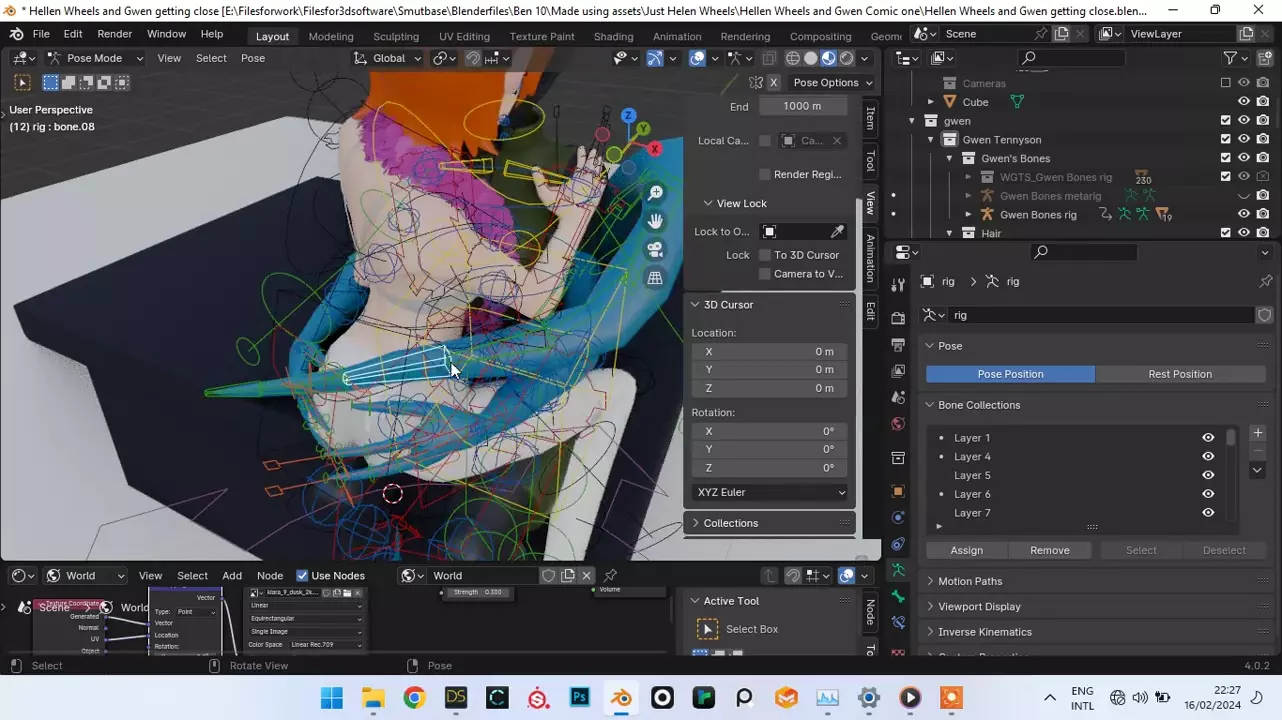Screen dimensions: 1282x720
Task: Toggle camera view with the camera gizmo
Action: (x=655, y=250)
